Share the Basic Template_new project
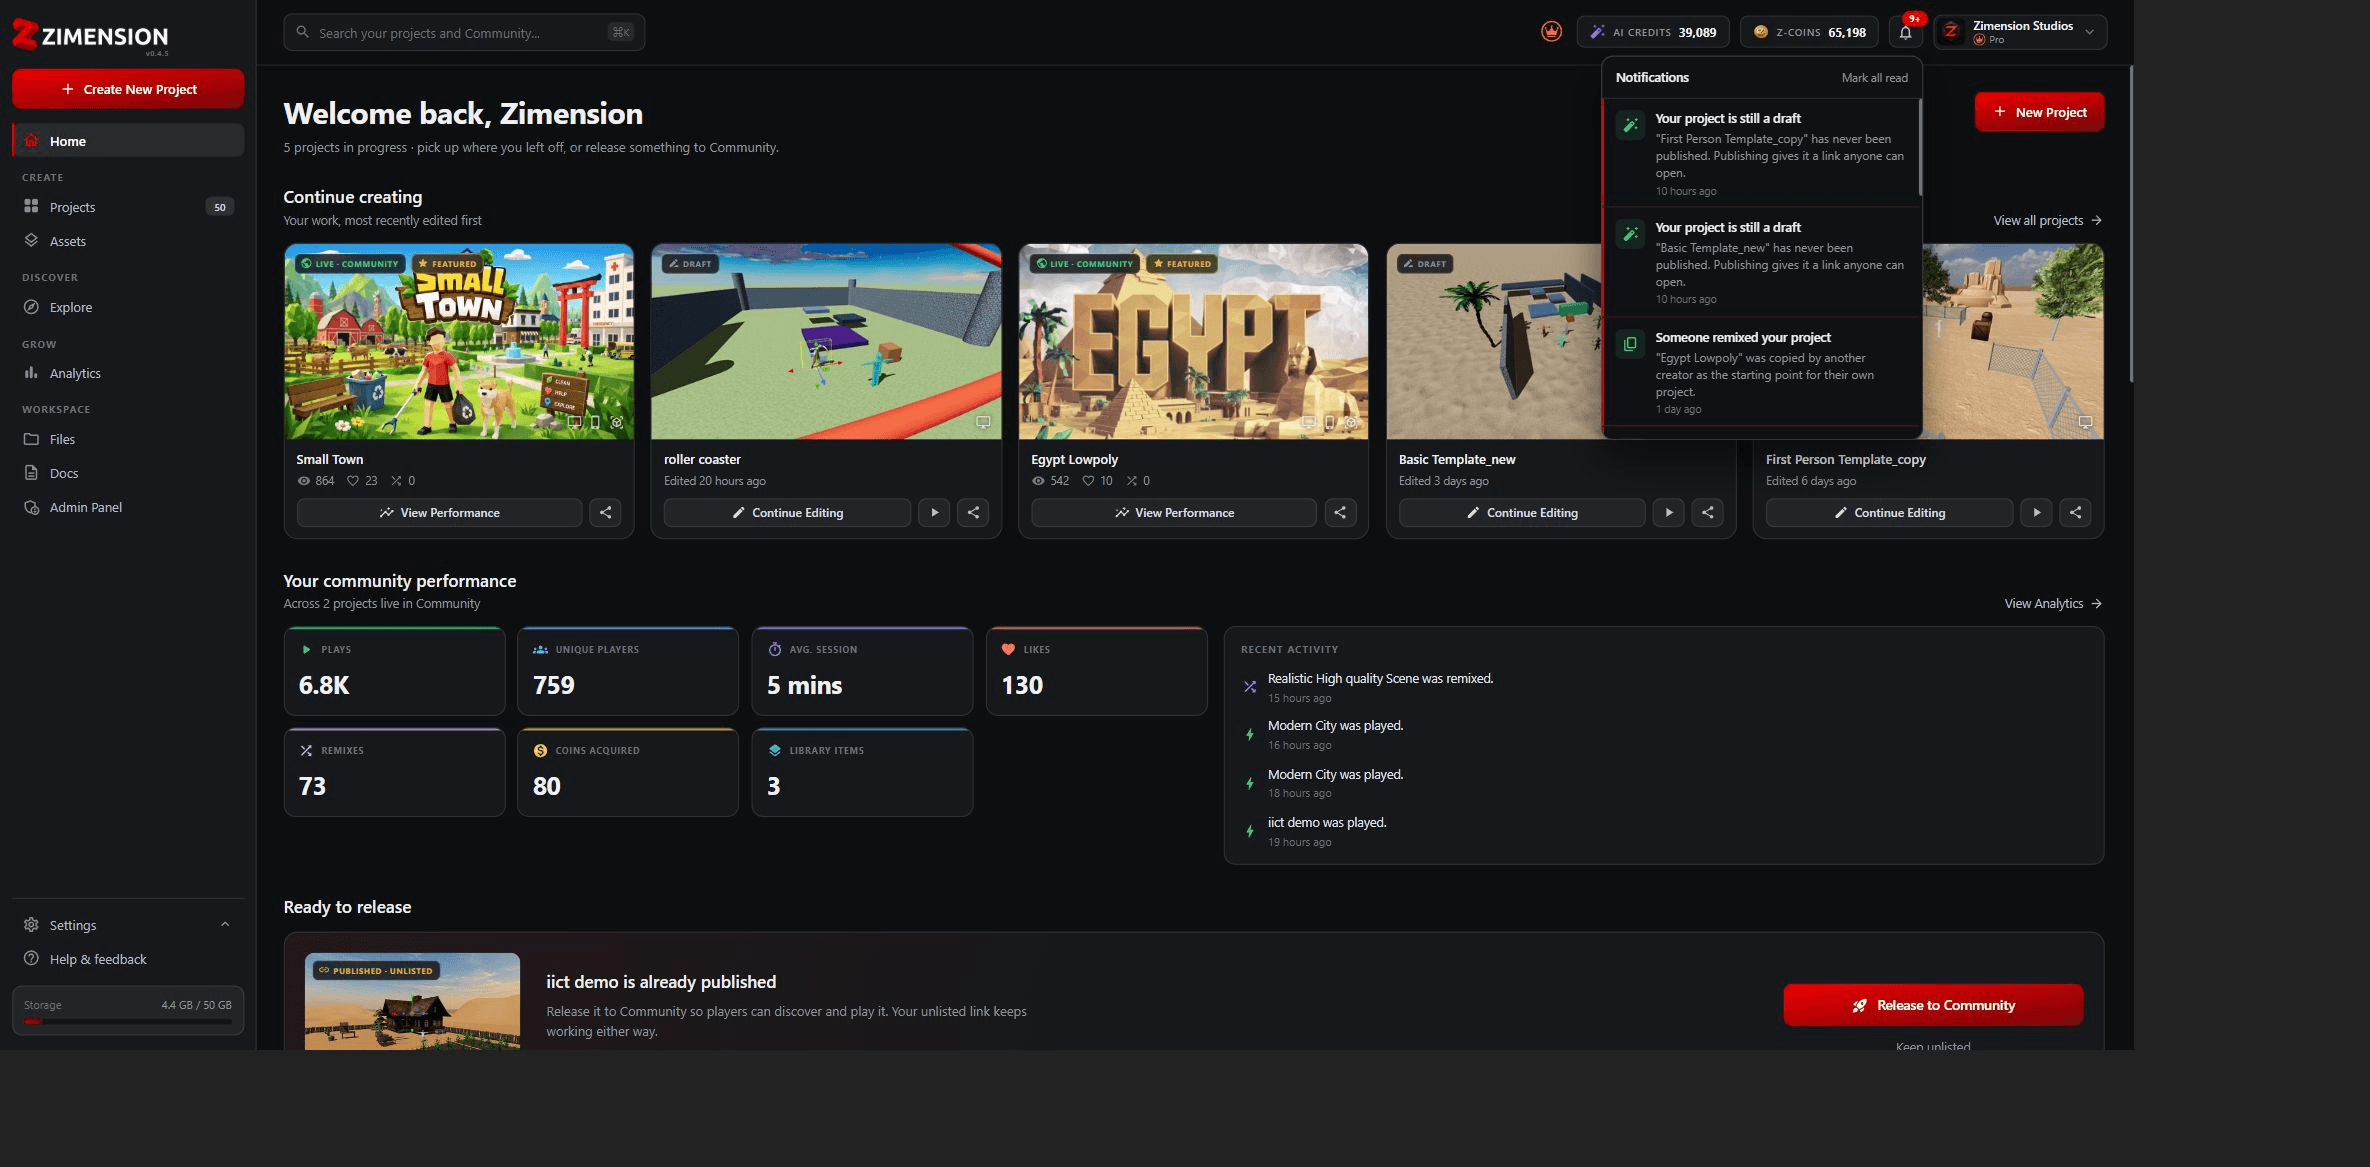The width and height of the screenshot is (2370, 1167). coord(1707,513)
